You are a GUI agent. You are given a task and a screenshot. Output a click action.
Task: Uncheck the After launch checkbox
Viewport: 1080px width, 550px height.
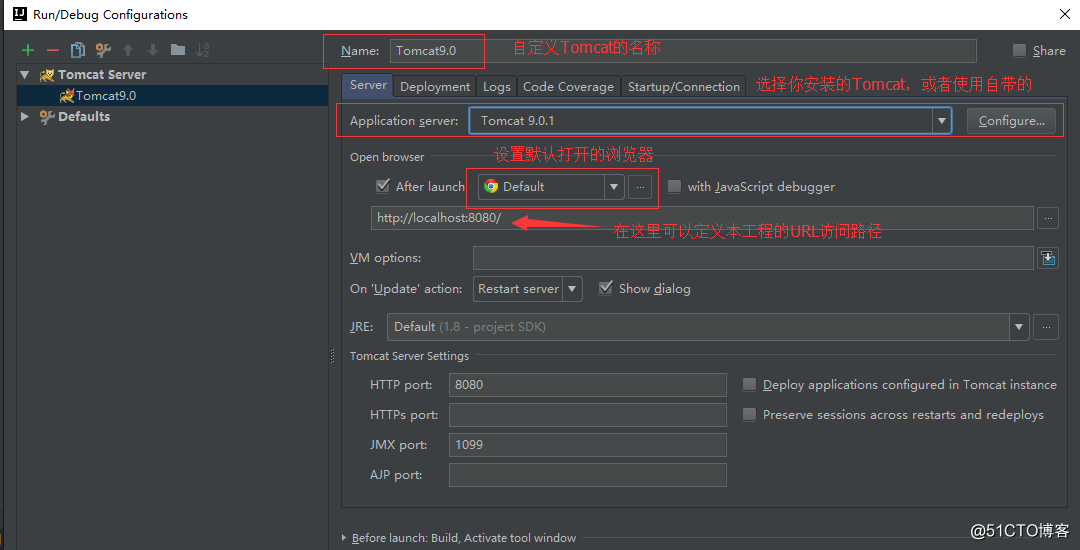[x=383, y=187]
